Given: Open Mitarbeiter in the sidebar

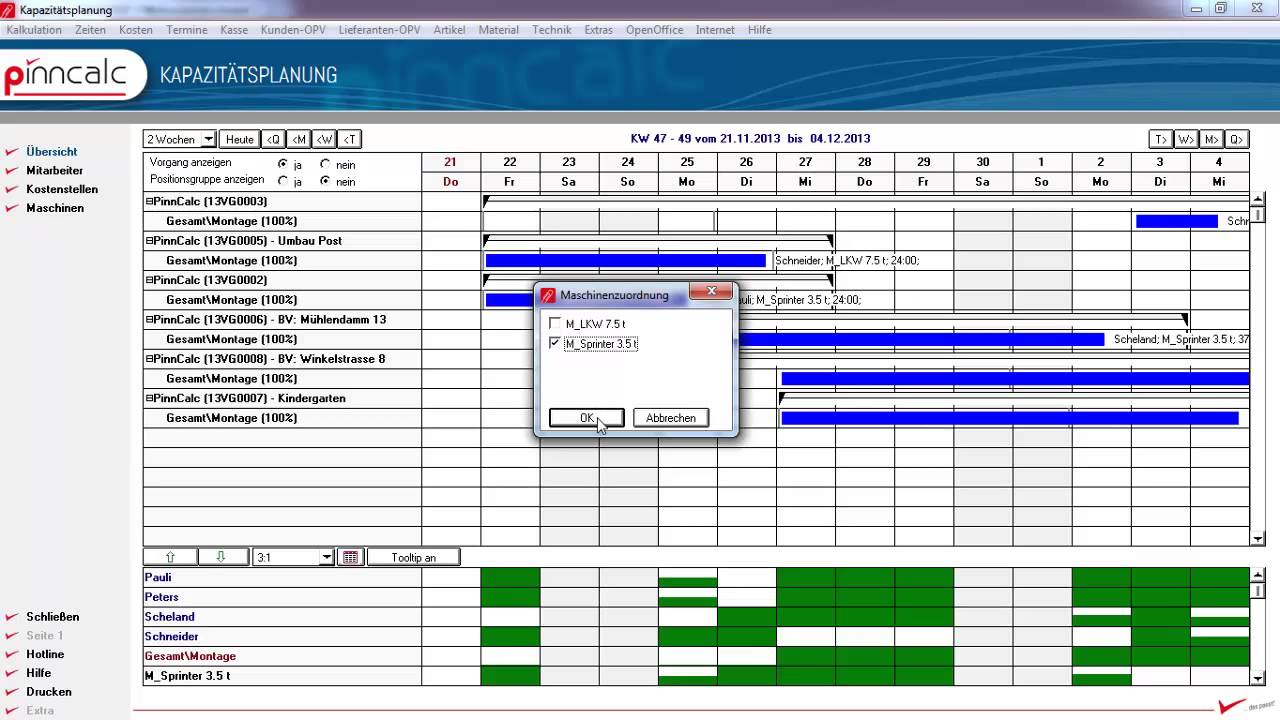Looking at the screenshot, I should tap(55, 171).
